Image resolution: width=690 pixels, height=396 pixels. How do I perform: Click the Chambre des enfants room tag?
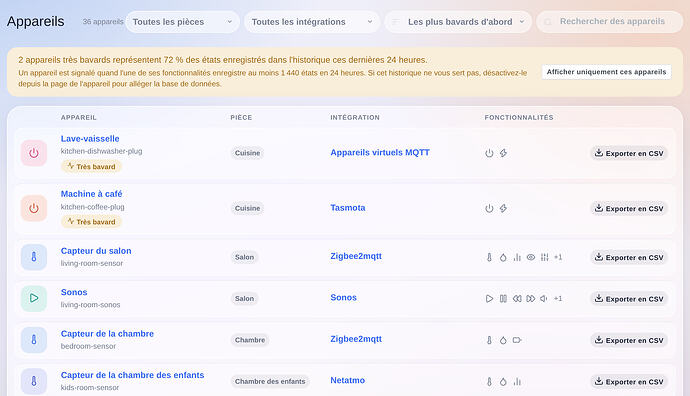coord(270,381)
